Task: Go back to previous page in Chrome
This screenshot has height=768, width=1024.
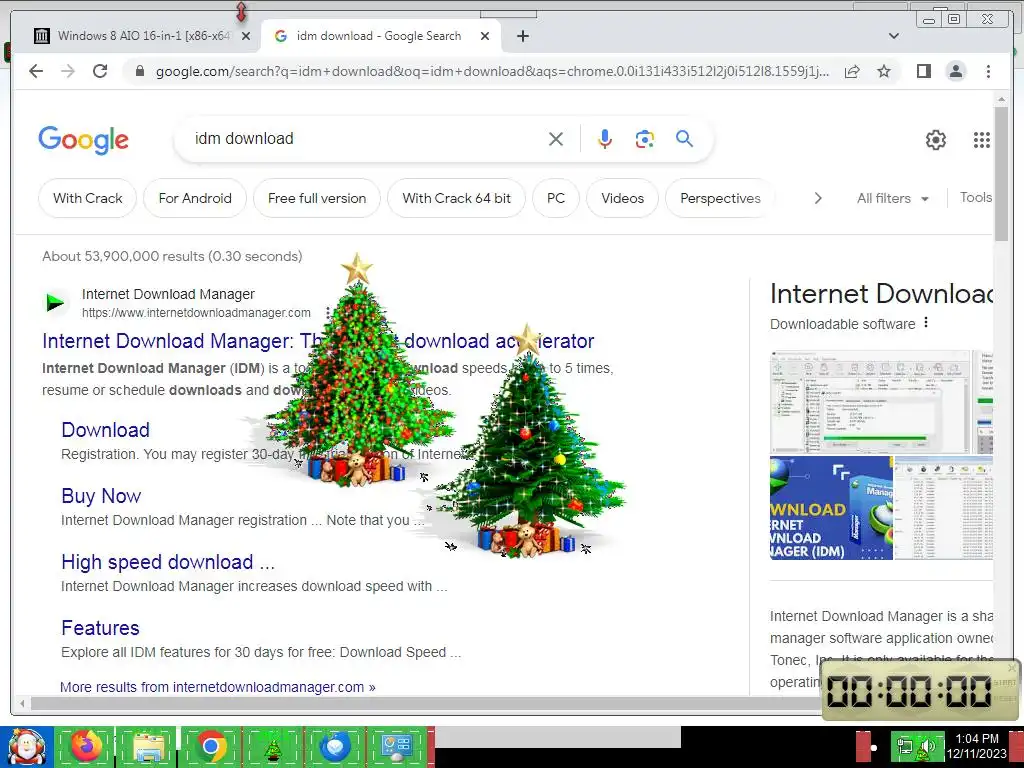Action: (x=36, y=71)
